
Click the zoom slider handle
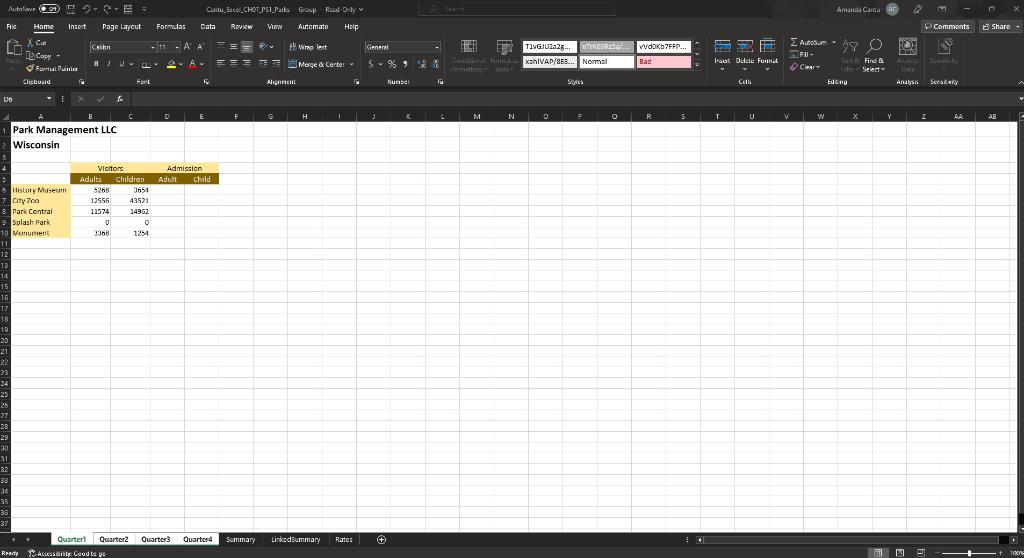click(x=969, y=553)
